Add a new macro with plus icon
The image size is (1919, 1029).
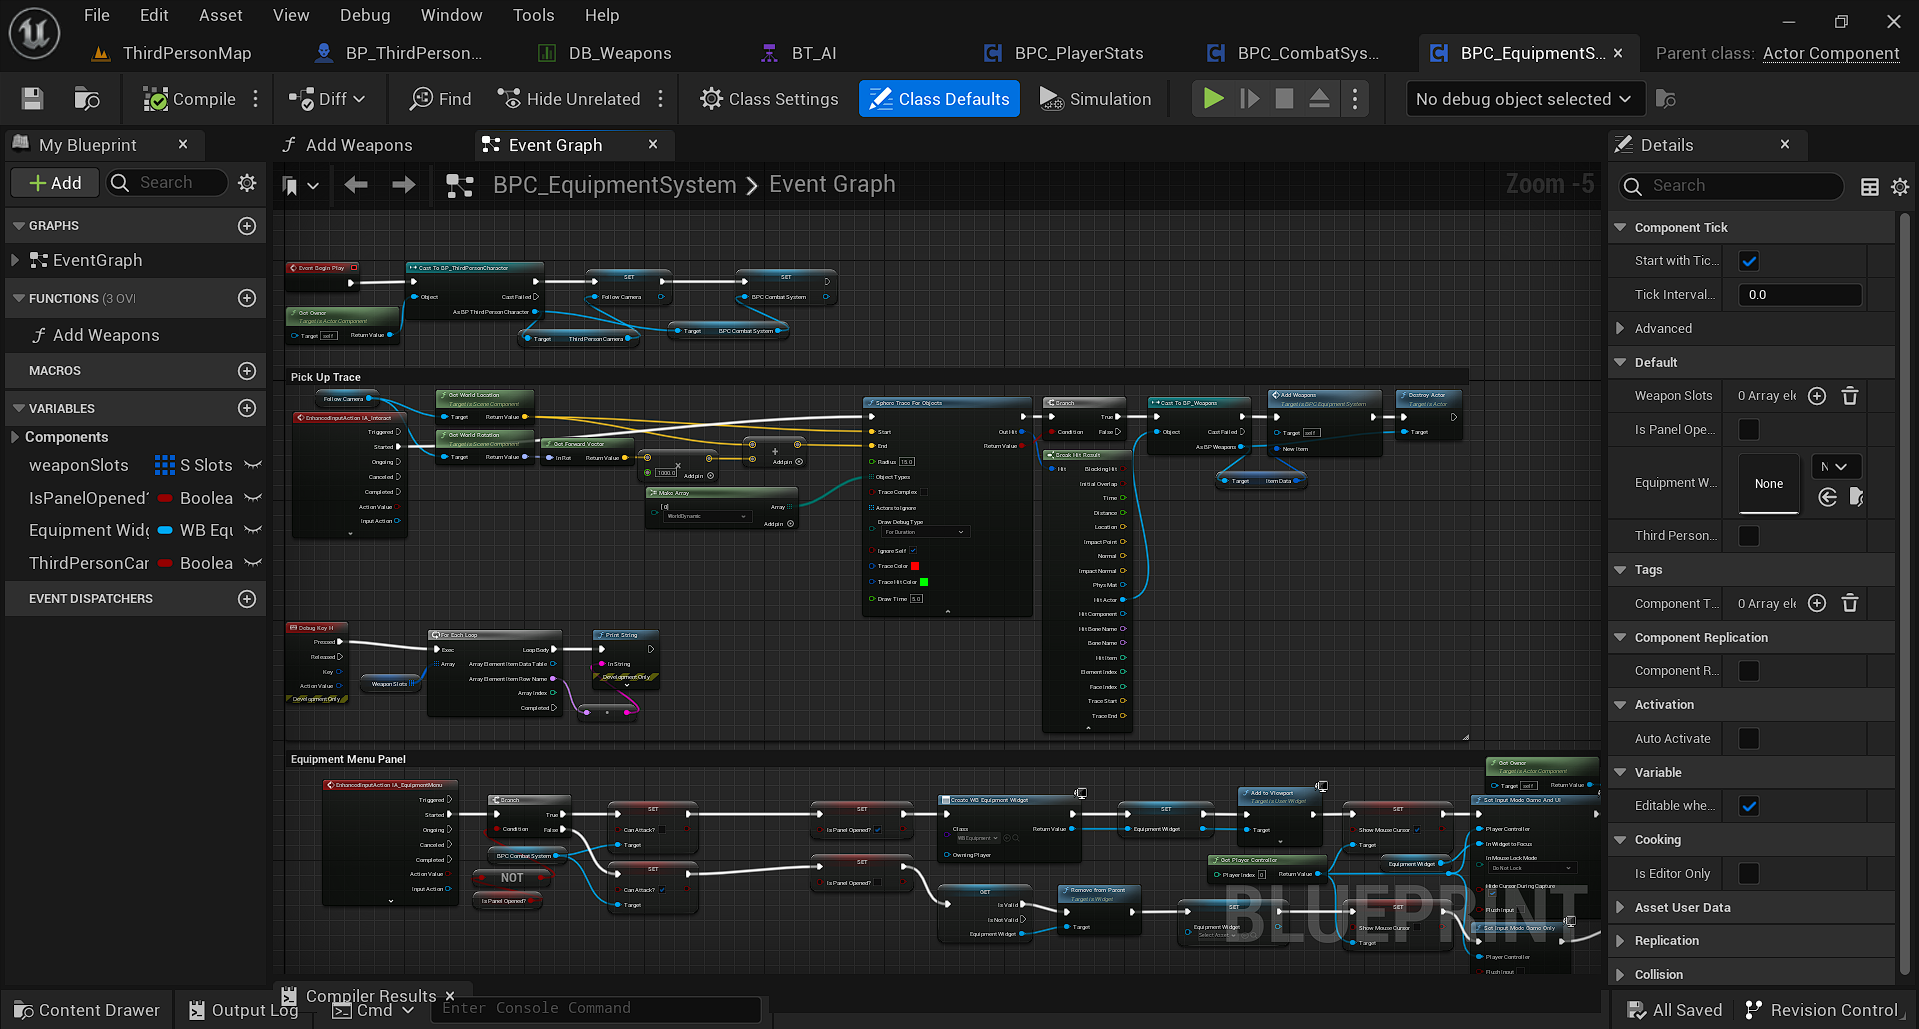(247, 371)
